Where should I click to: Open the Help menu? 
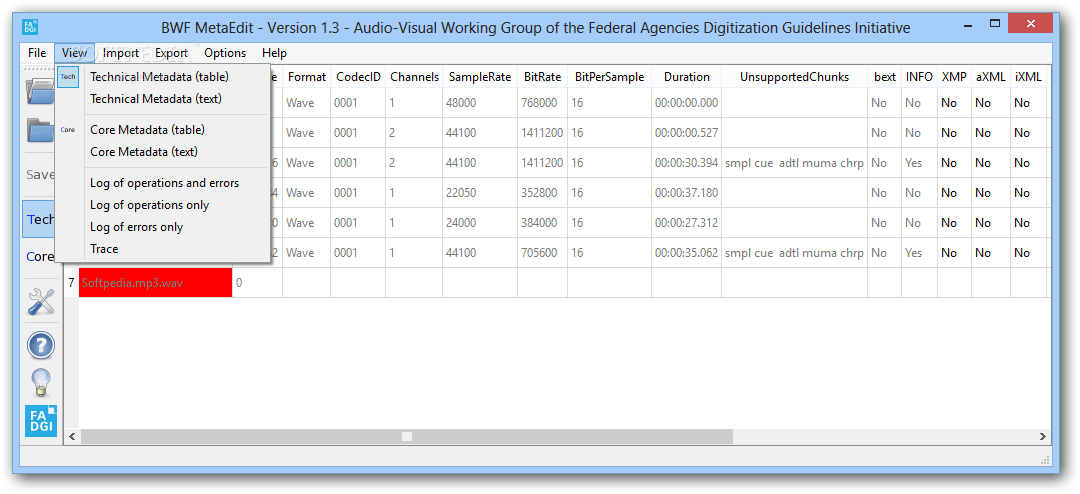tap(274, 53)
